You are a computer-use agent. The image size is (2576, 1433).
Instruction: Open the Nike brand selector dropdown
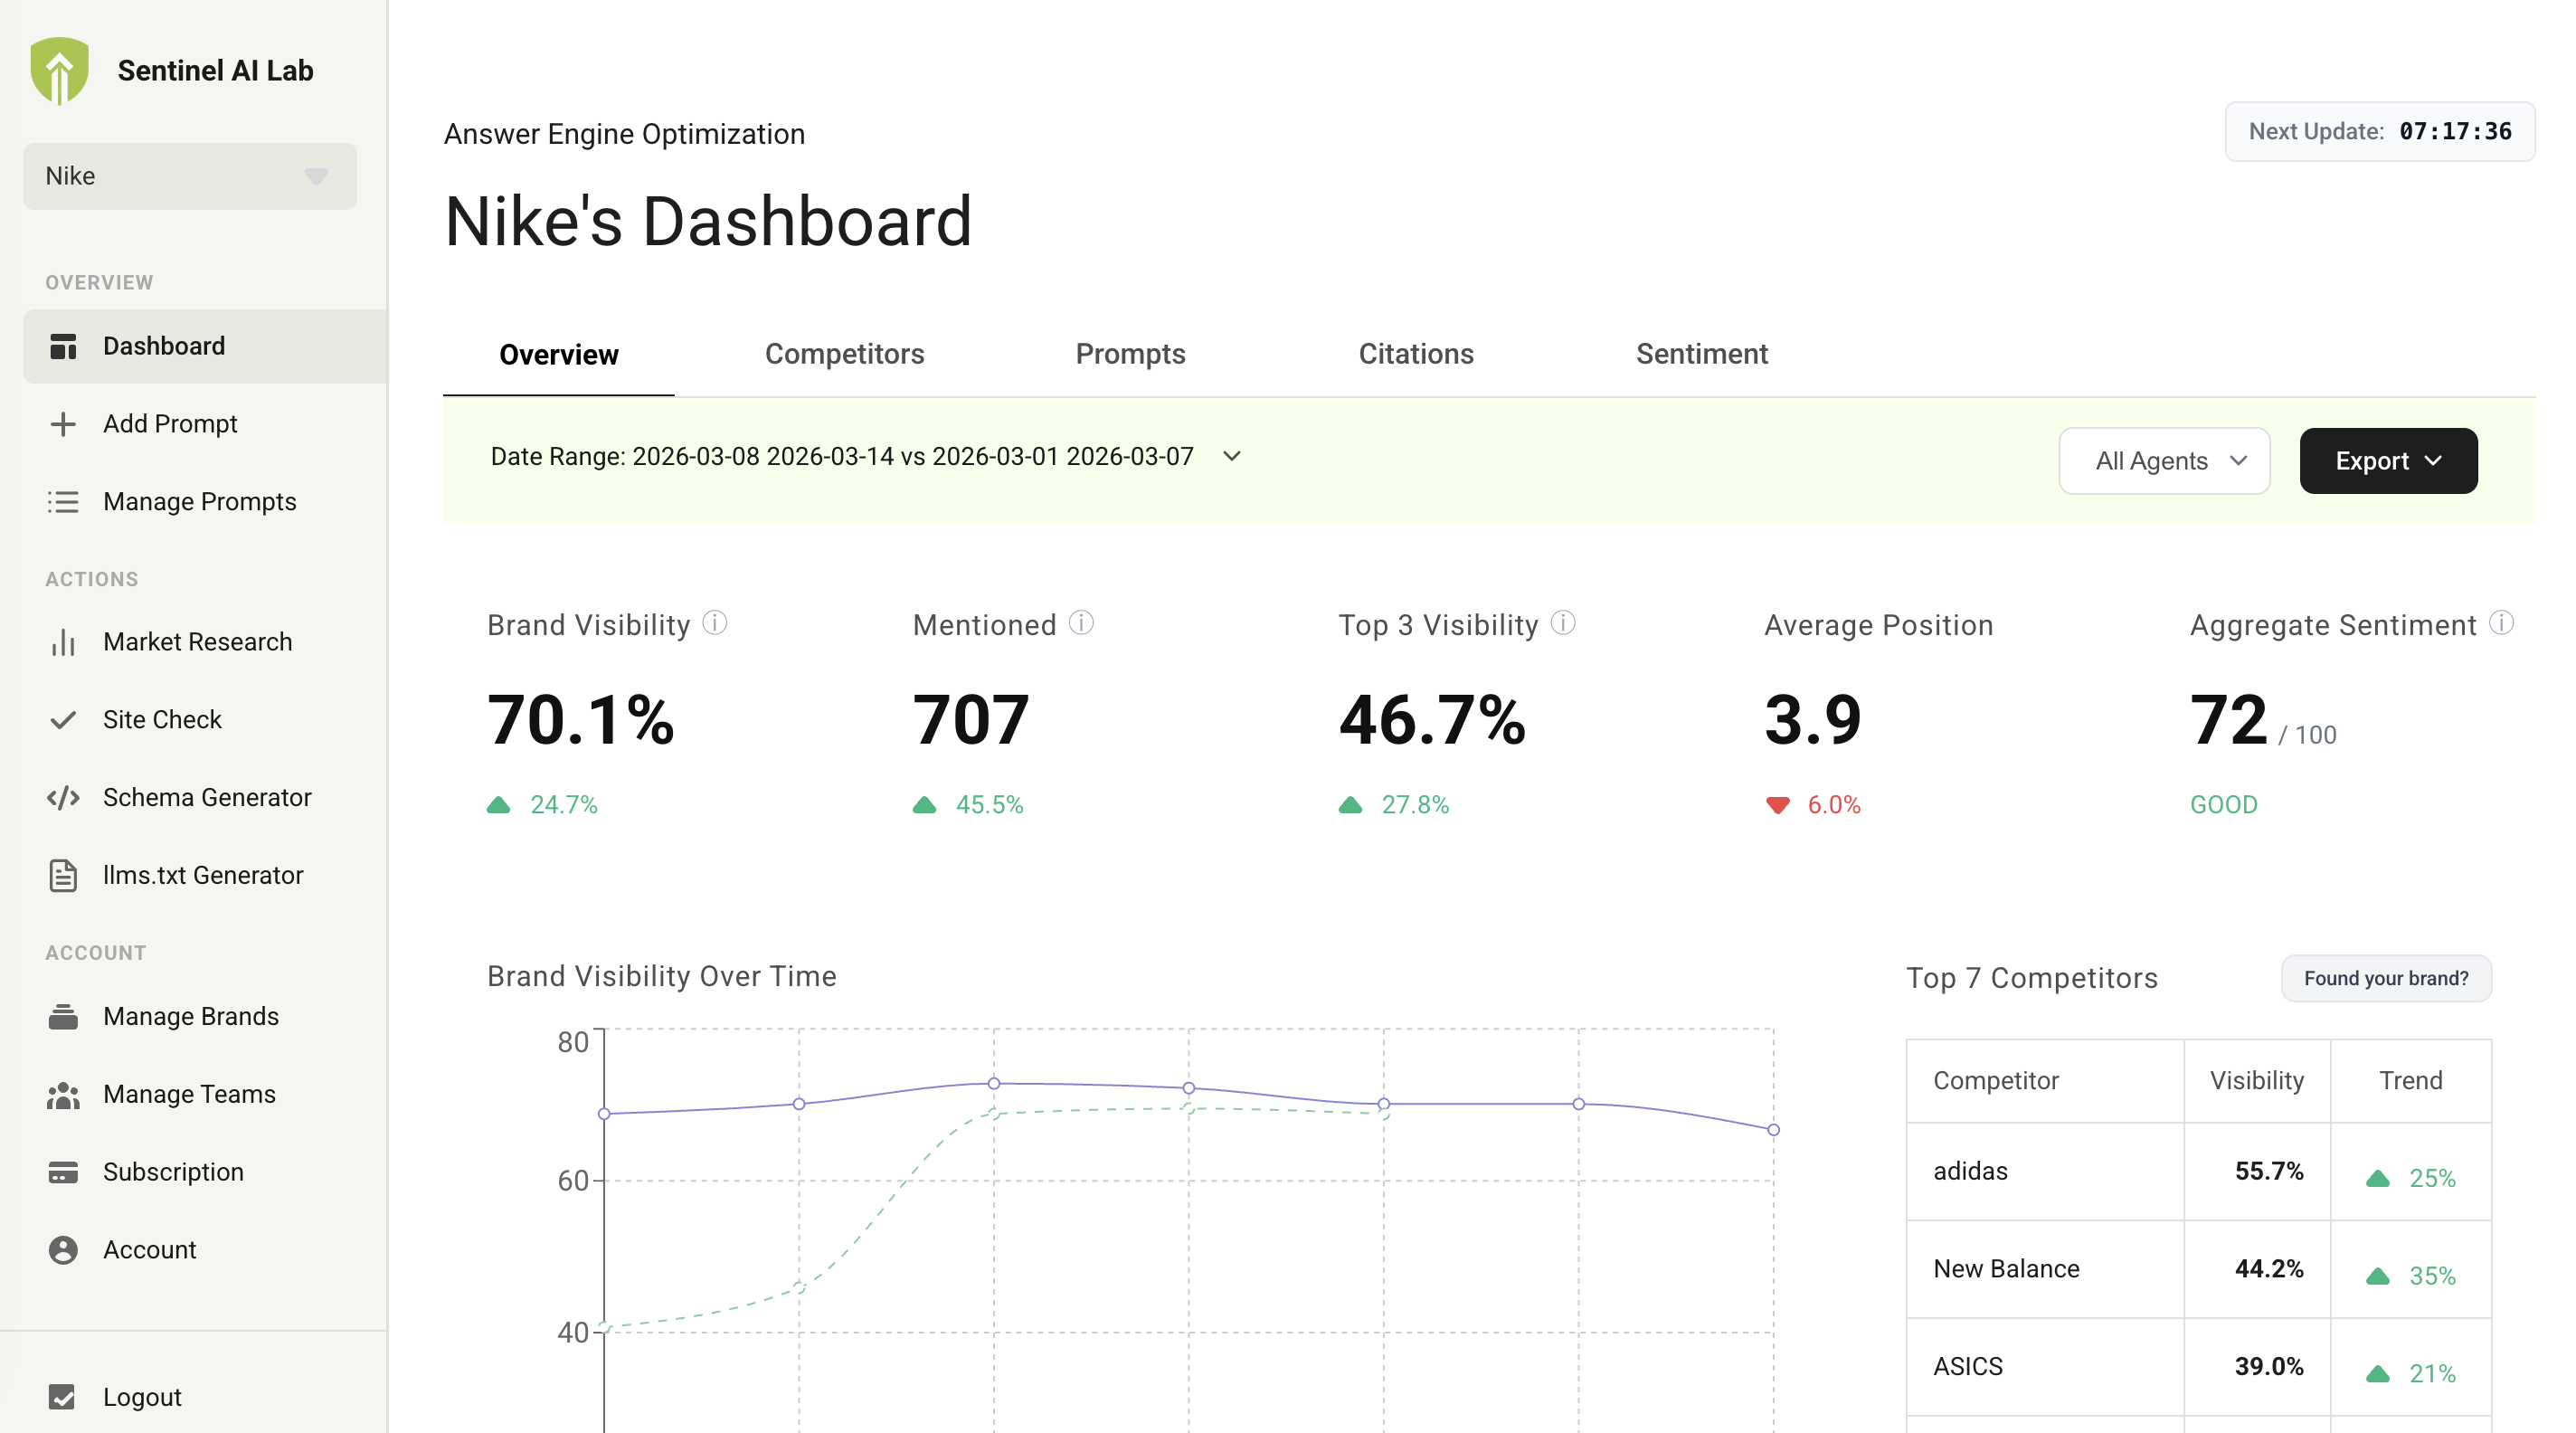coord(189,176)
